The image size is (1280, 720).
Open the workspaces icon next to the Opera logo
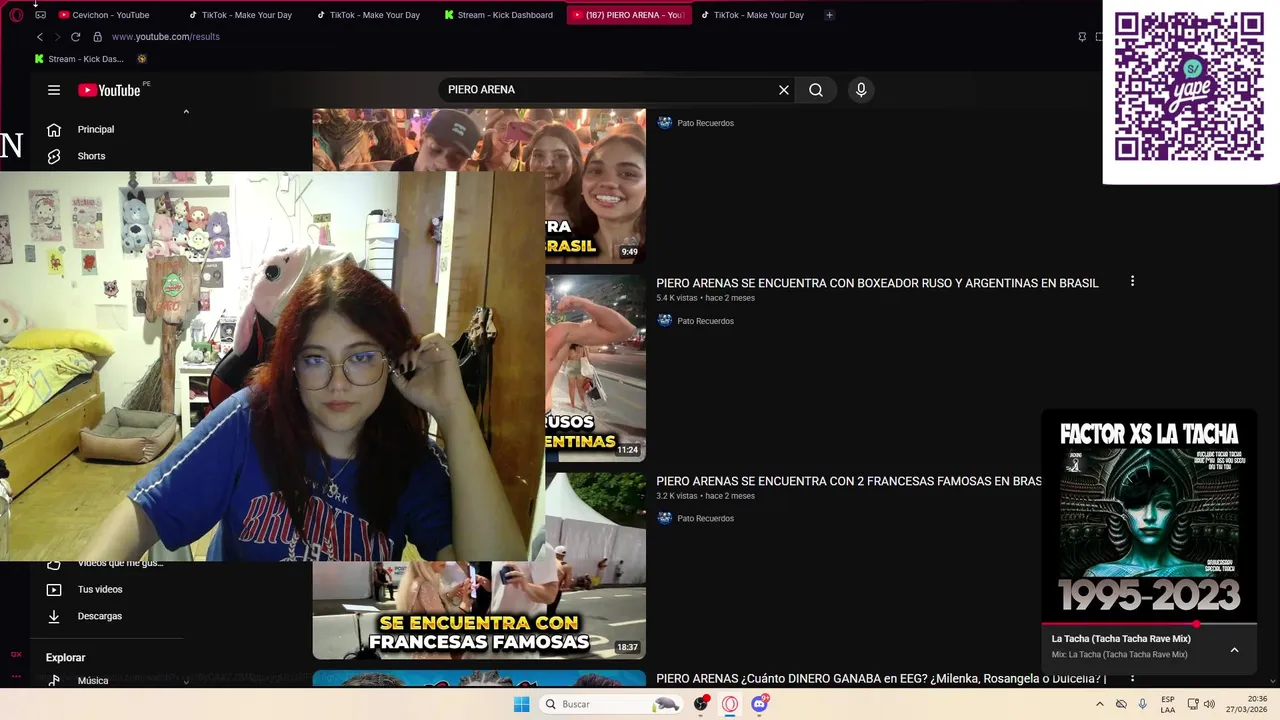tap(40, 15)
